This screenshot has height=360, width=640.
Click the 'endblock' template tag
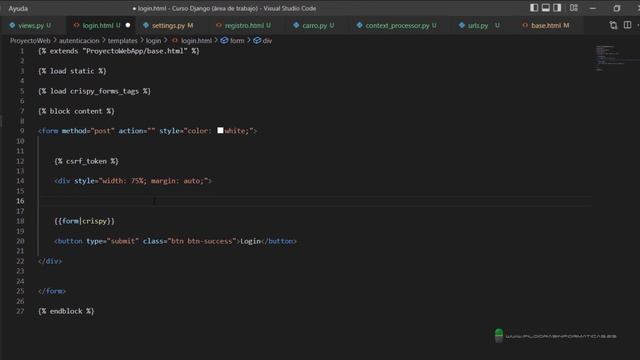(x=66, y=311)
